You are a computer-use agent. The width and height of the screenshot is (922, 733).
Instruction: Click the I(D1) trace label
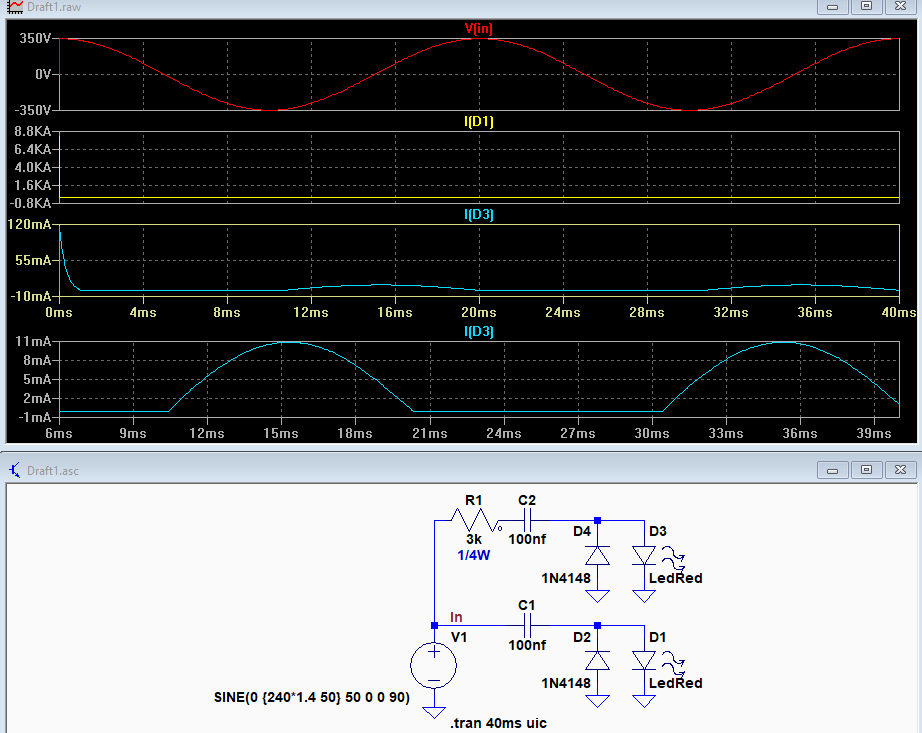tap(479, 122)
